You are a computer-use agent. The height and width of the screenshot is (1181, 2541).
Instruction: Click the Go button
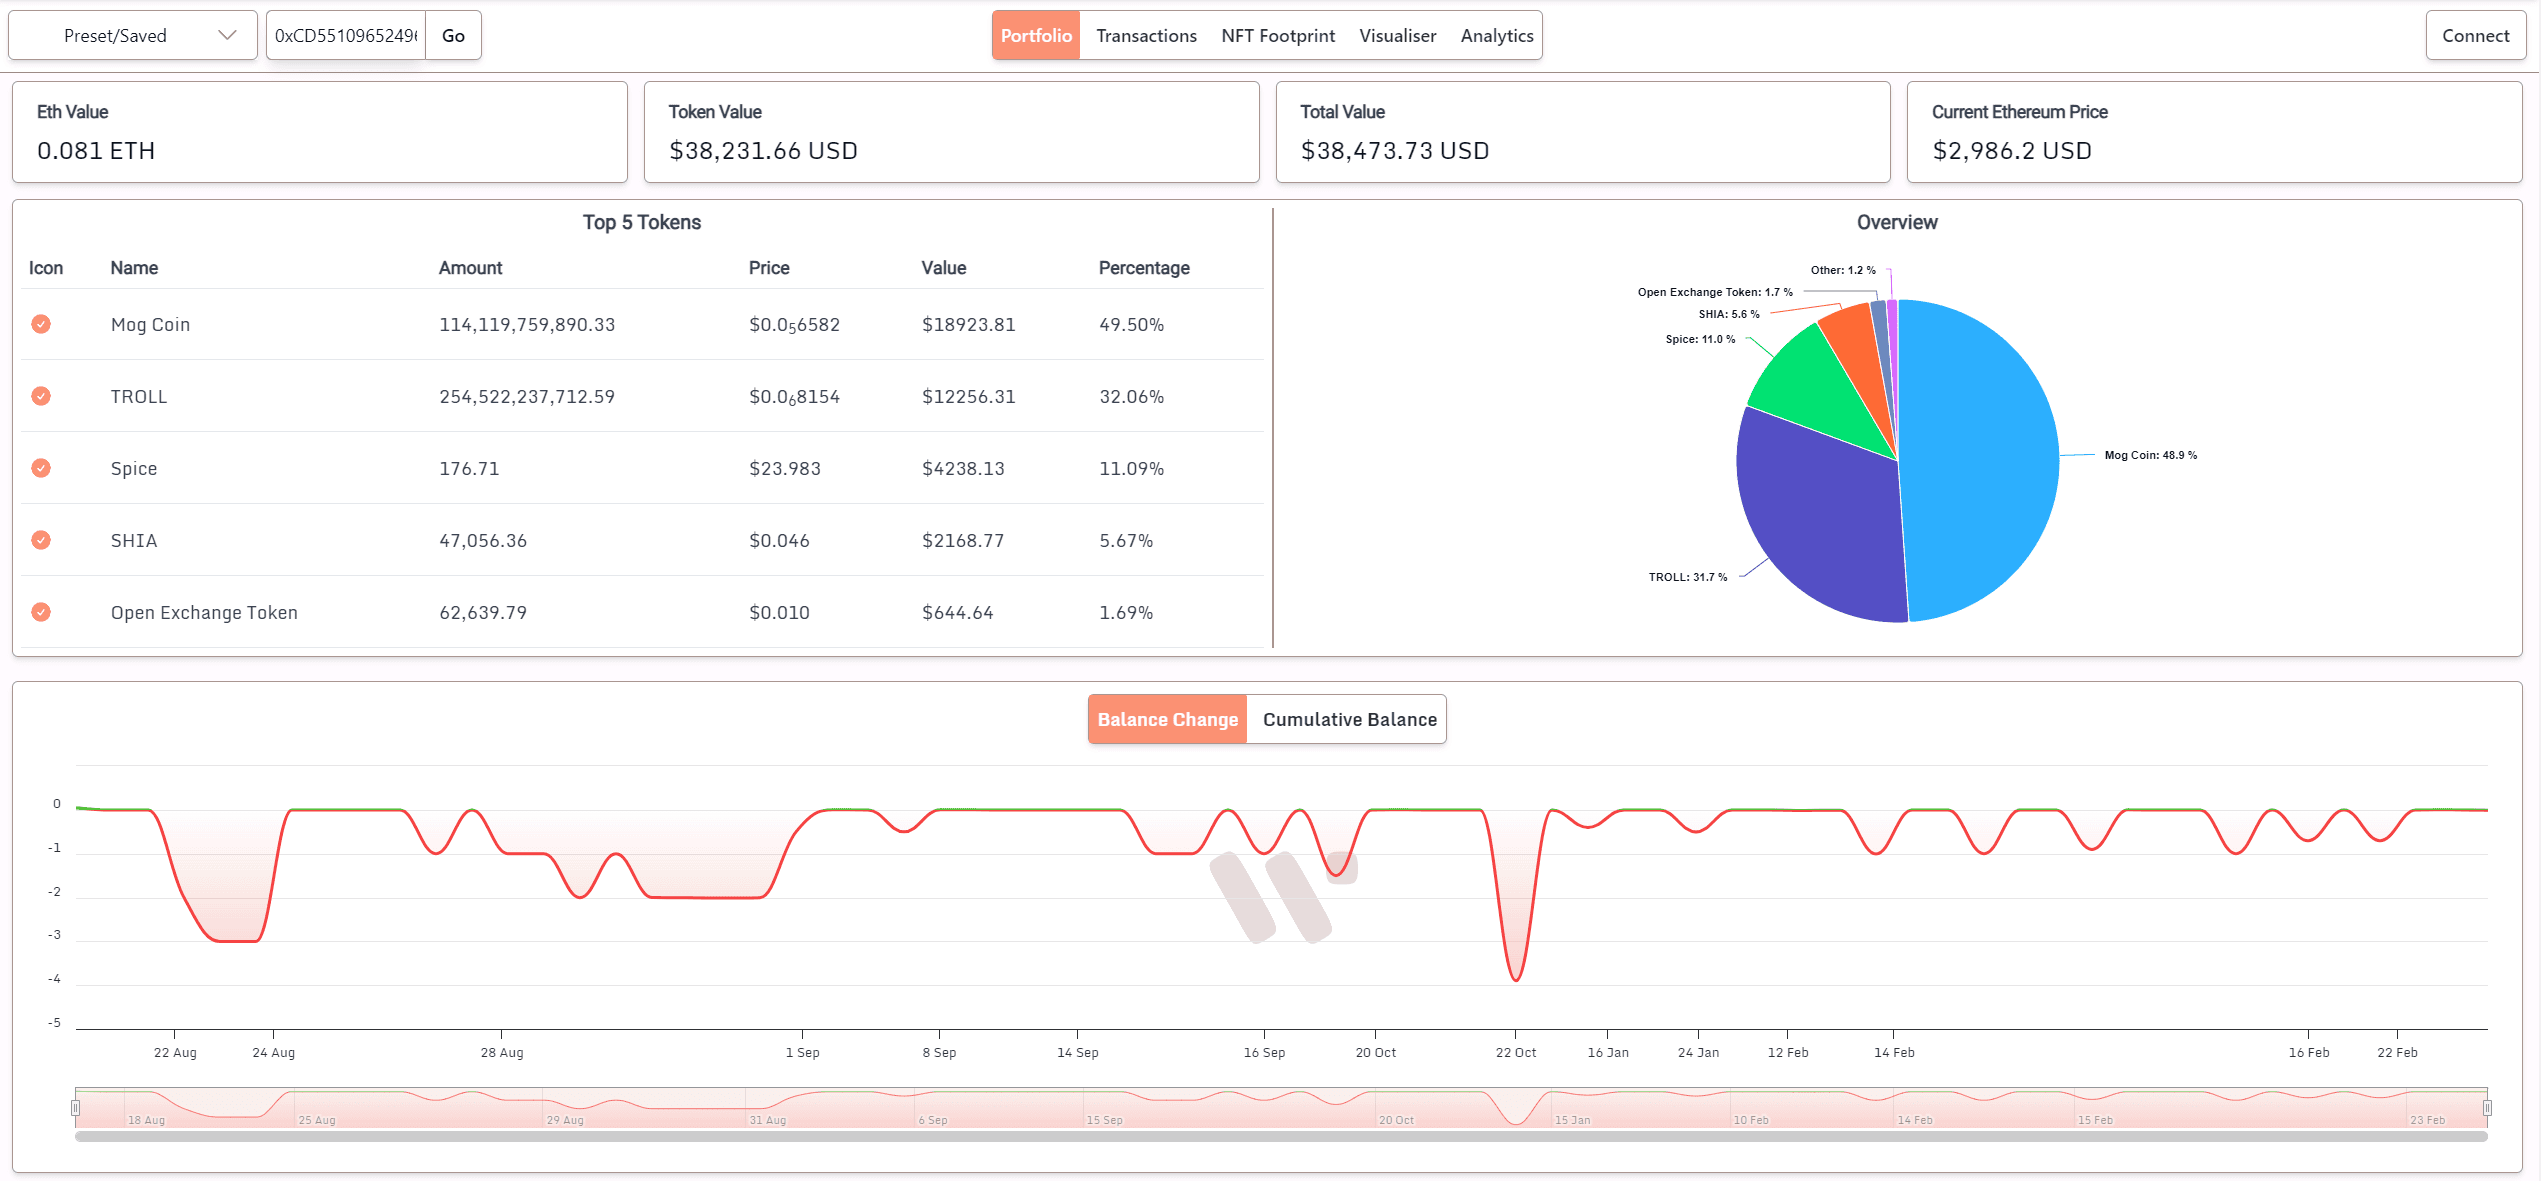(x=453, y=36)
